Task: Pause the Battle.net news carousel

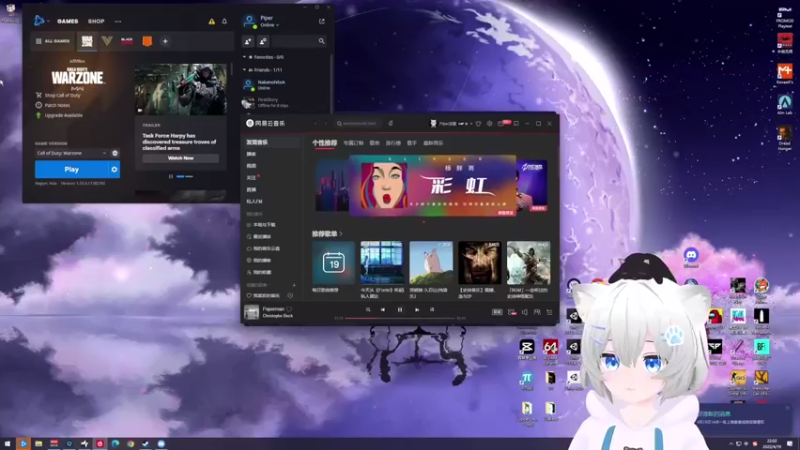Action: coord(171,177)
